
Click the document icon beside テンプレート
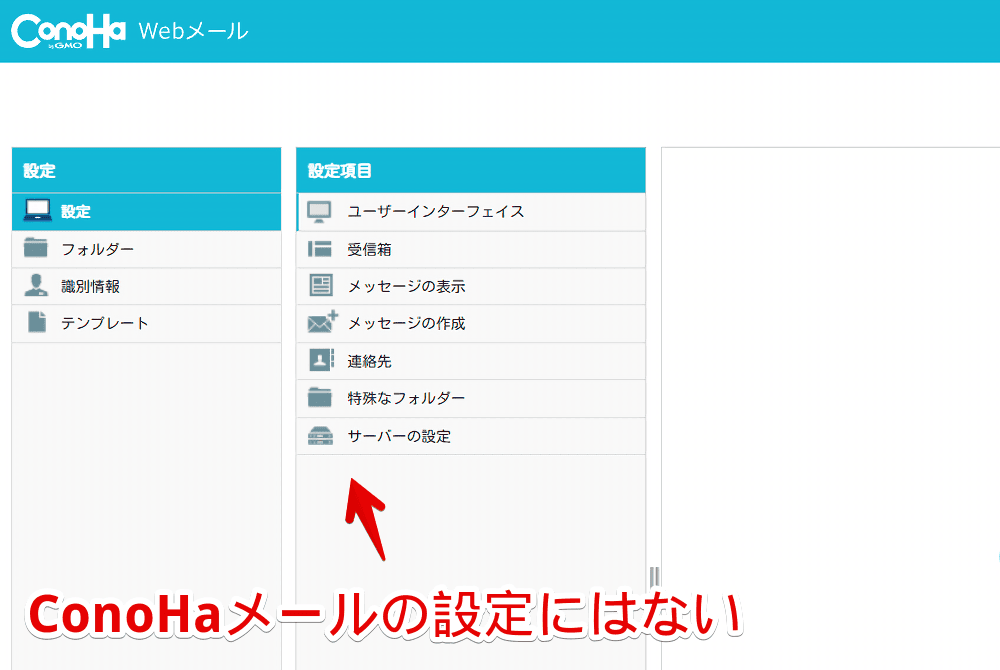tap(37, 322)
